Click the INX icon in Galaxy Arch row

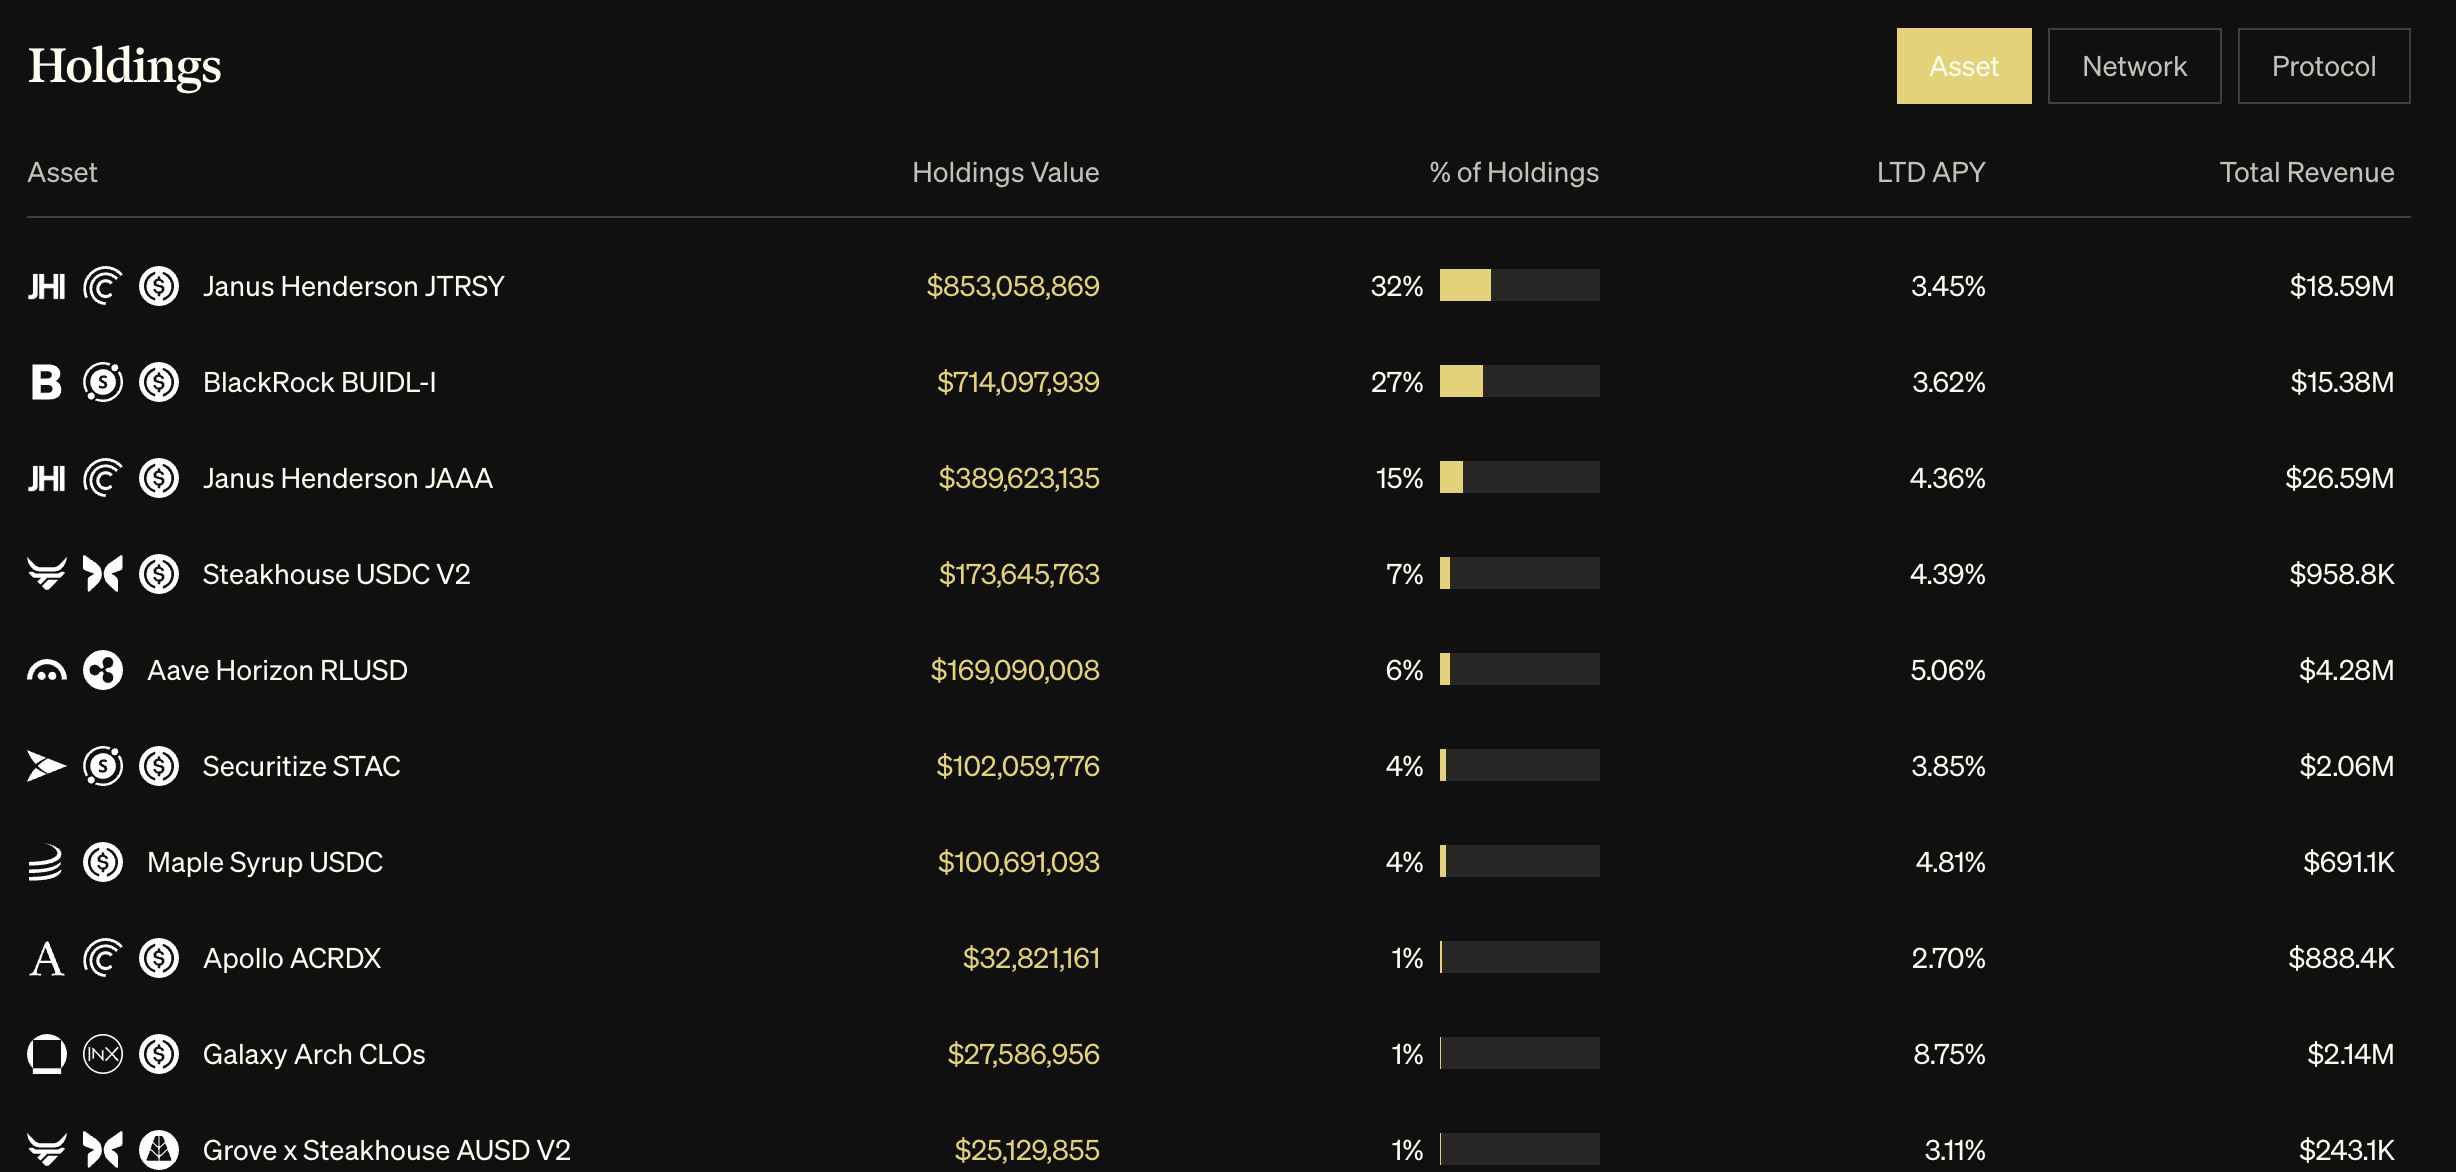pyautogui.click(x=103, y=1054)
